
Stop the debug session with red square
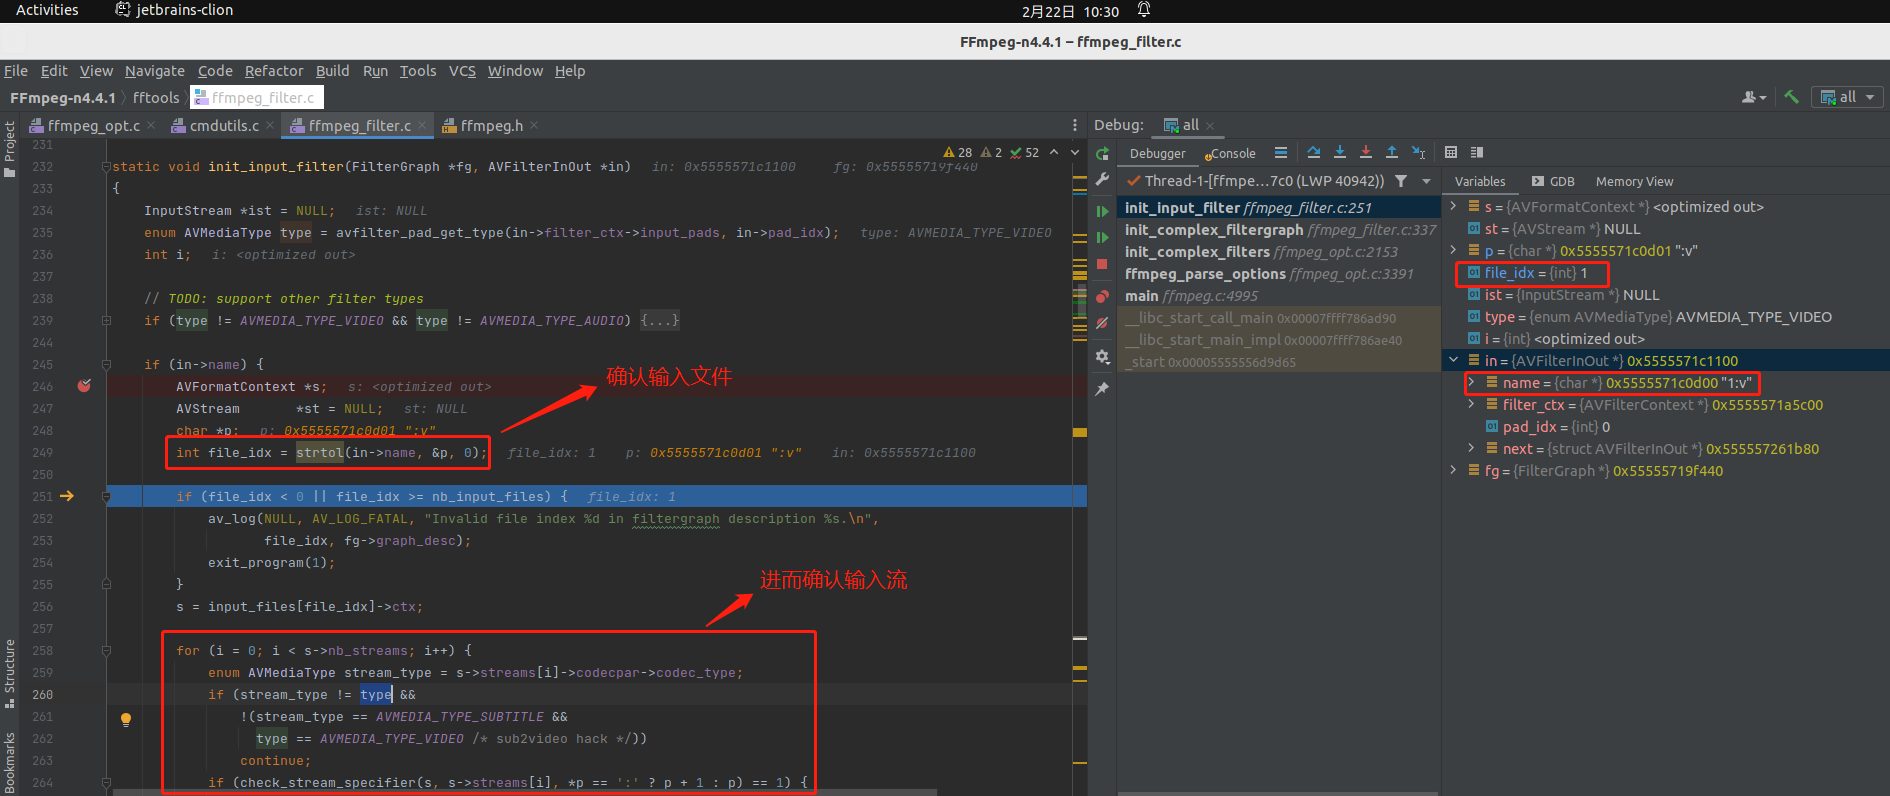[x=1102, y=265]
